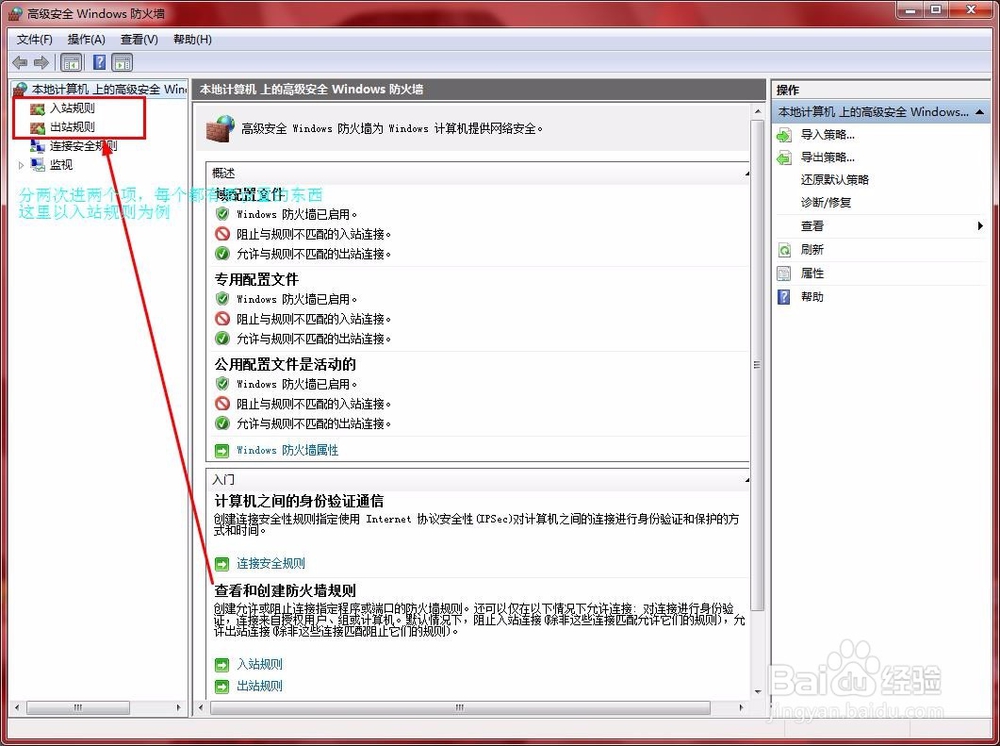Image resolution: width=1000 pixels, height=746 pixels.
Task: Select 连接安全规则 in the tree
Action: point(84,146)
